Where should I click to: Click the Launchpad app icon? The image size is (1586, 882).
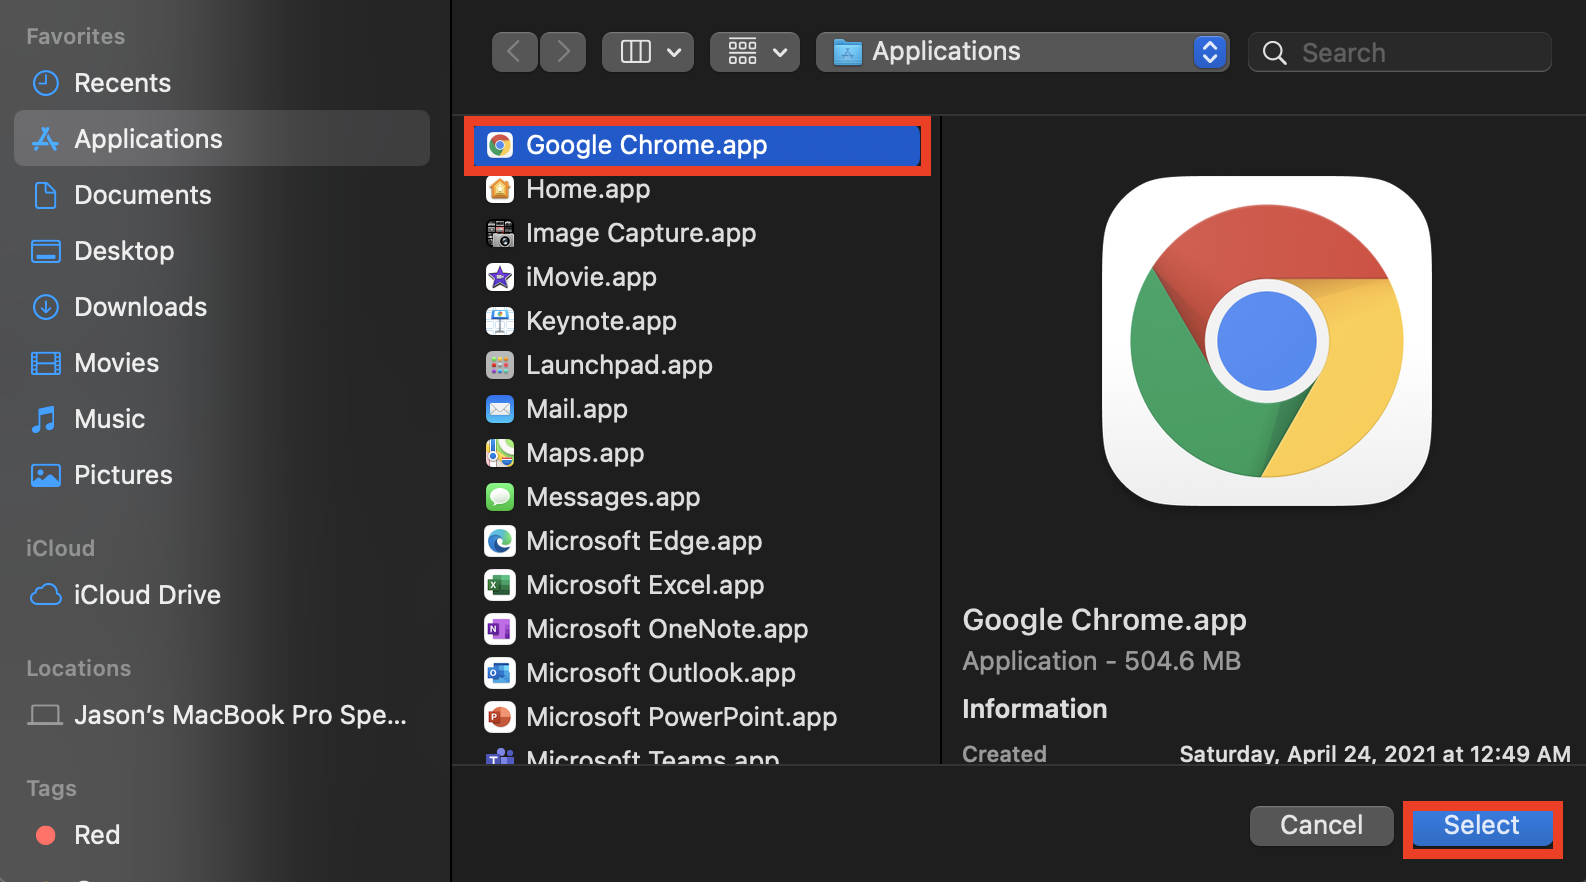pyautogui.click(x=500, y=365)
